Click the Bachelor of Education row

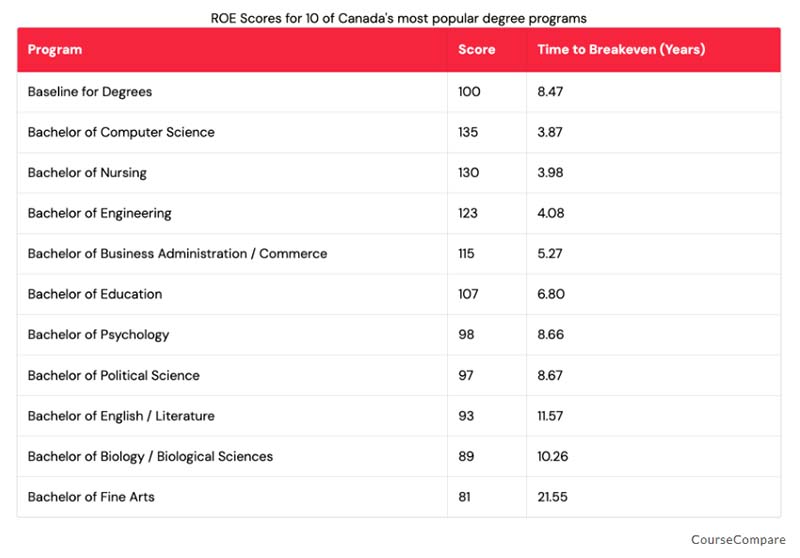[x=95, y=294]
